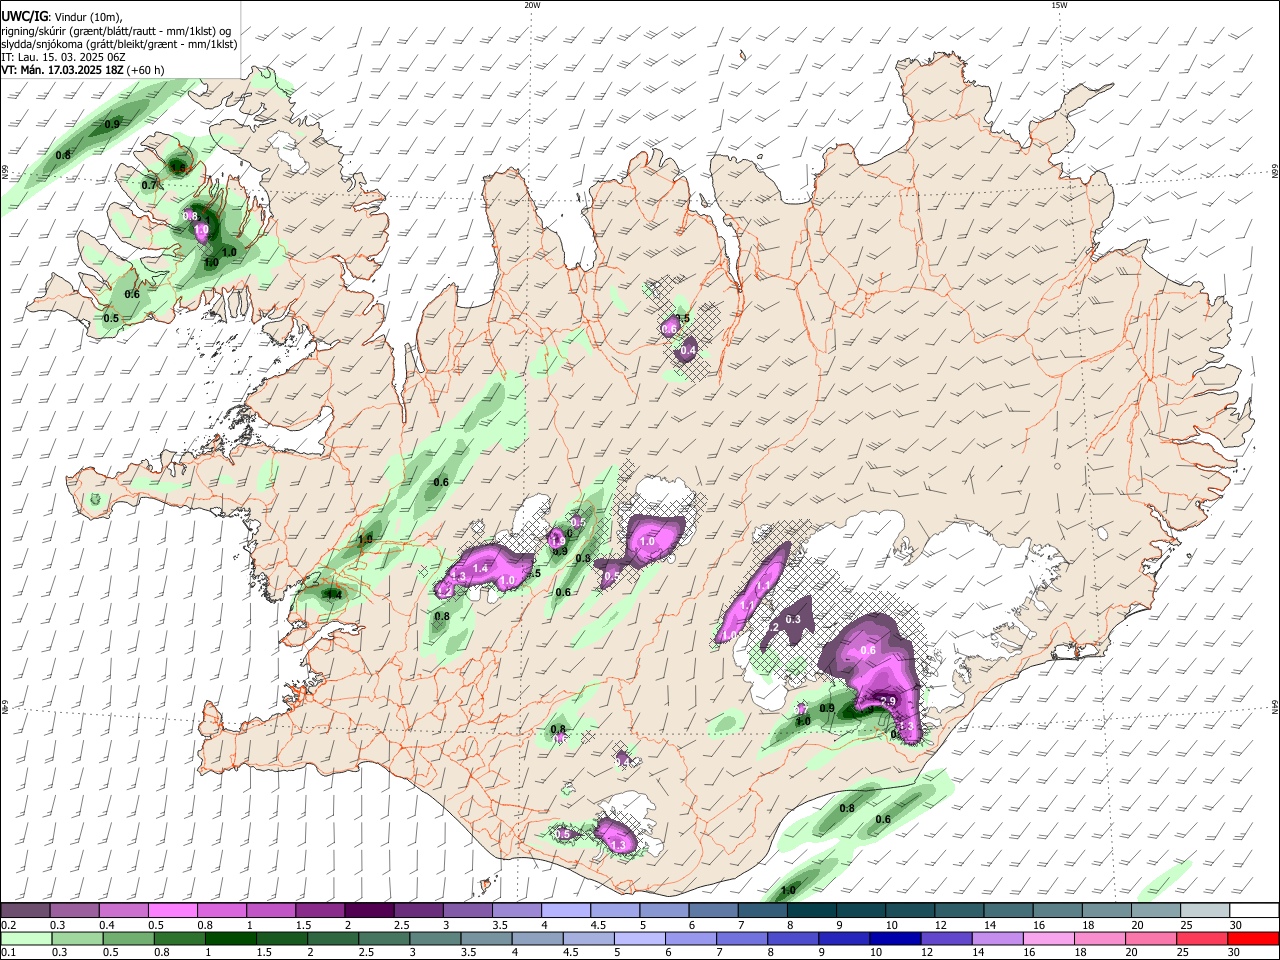Click the '20W' longitude label

[x=532, y=5]
